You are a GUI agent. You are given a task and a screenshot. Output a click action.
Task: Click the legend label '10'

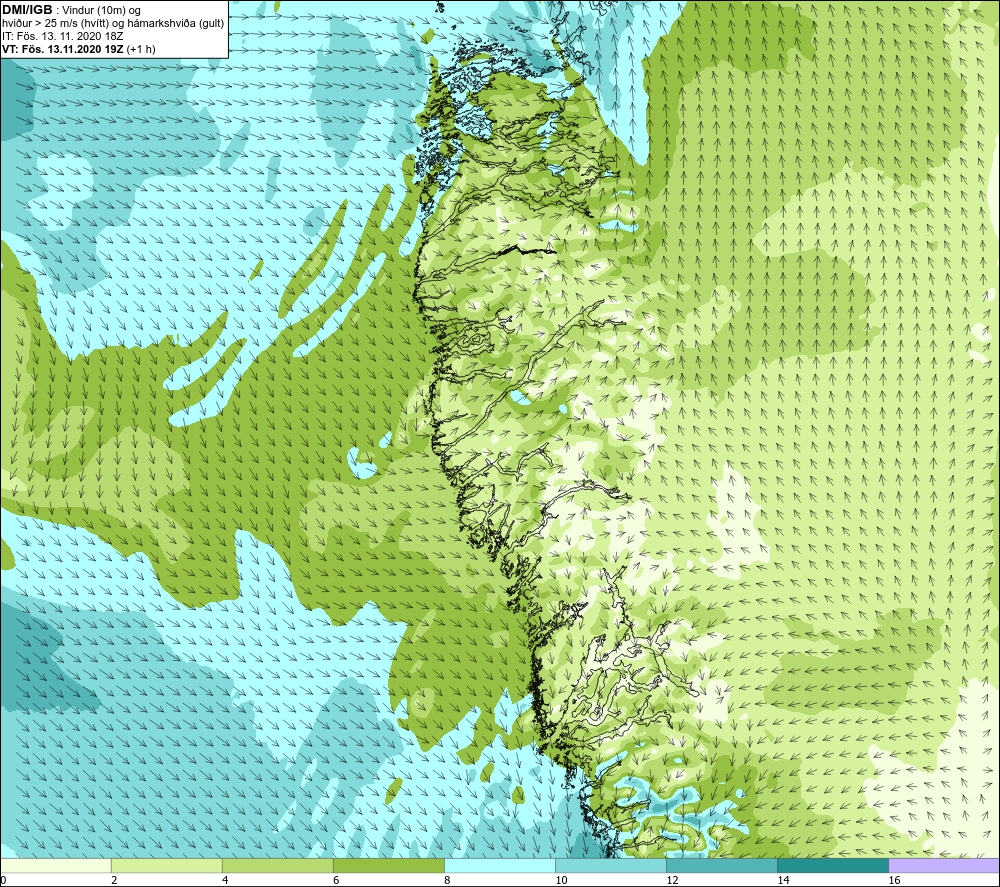pyautogui.click(x=561, y=881)
